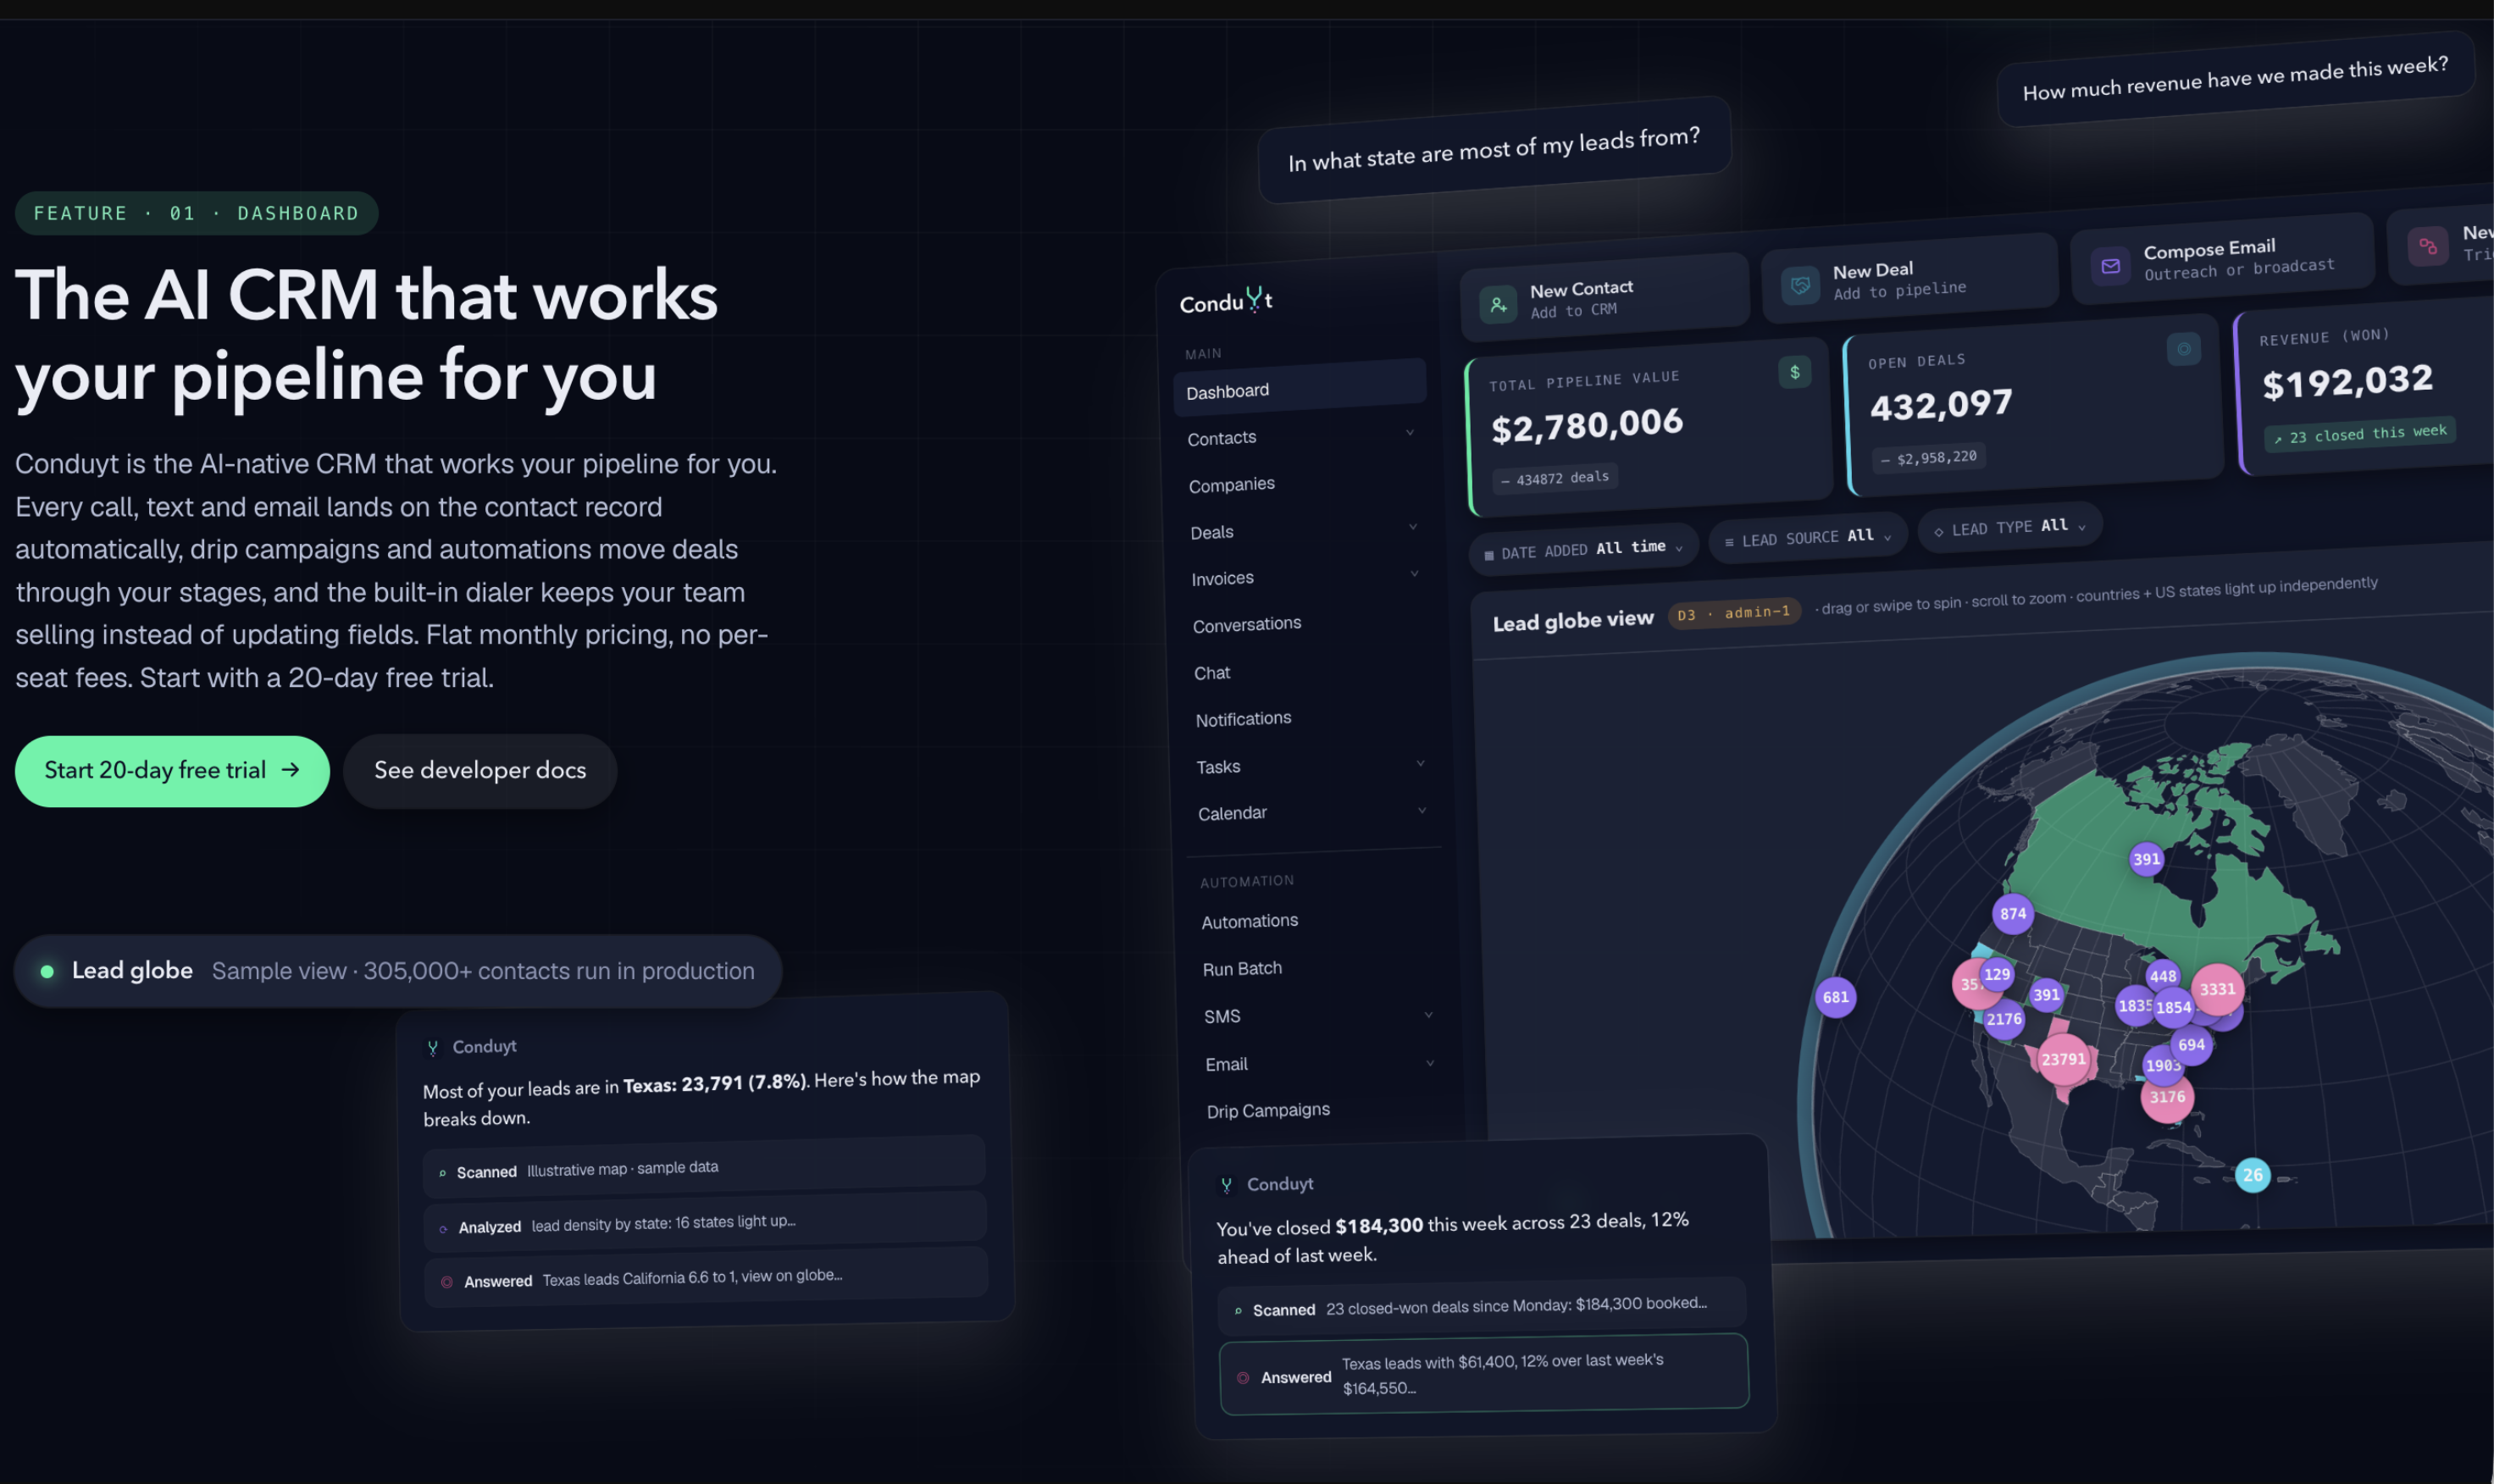This screenshot has width=2494, height=1484.
Task: Click the Conduyt logo in the sidebar
Action: (1226, 301)
